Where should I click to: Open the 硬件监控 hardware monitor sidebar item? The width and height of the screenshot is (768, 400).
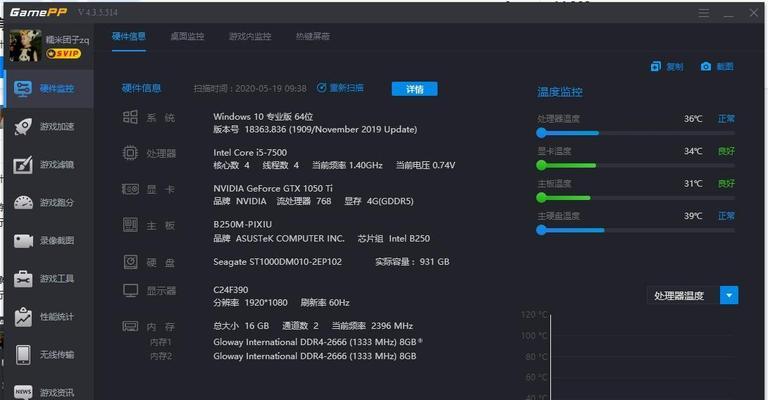(49, 89)
